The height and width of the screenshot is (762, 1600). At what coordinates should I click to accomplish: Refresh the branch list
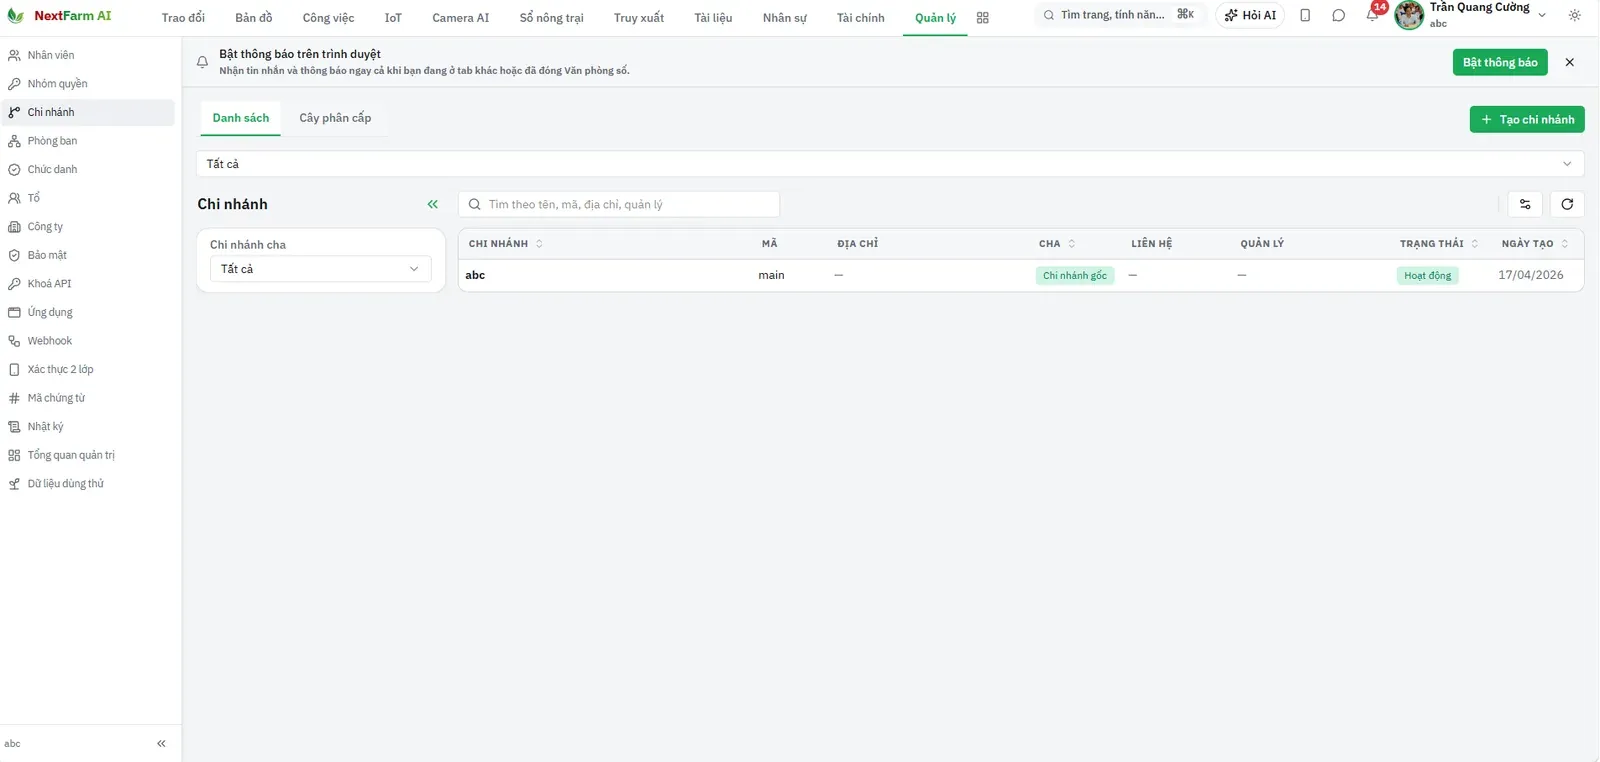tap(1567, 204)
